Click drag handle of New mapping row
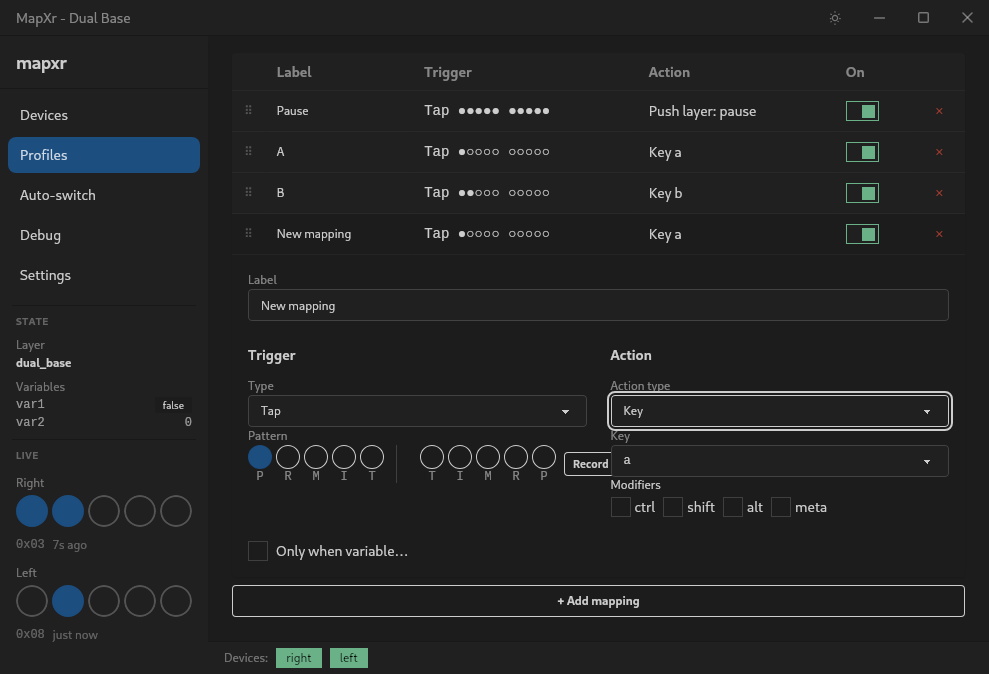Screen dimensions: 989x674 click(x=249, y=234)
